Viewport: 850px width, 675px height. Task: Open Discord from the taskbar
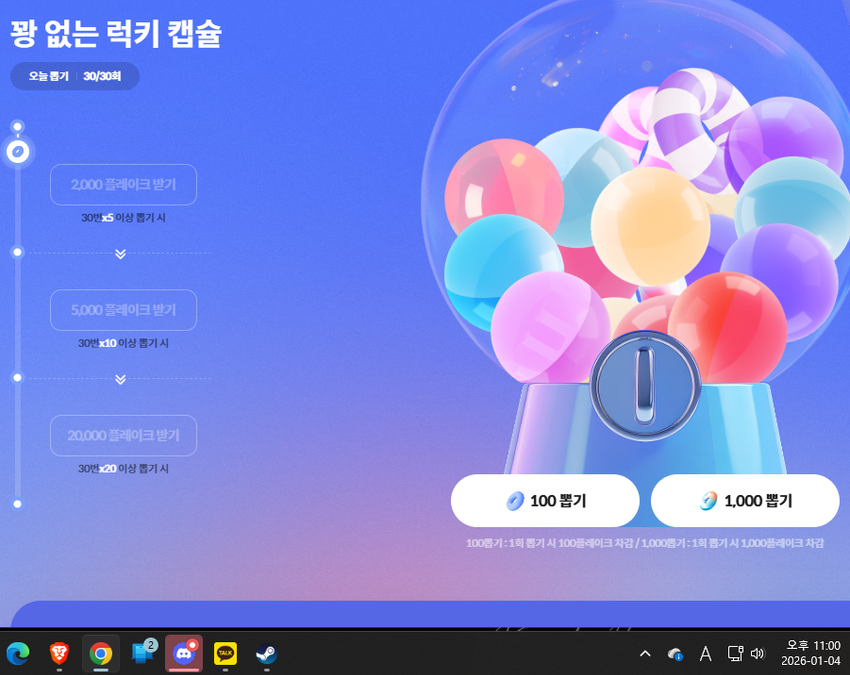tap(184, 653)
